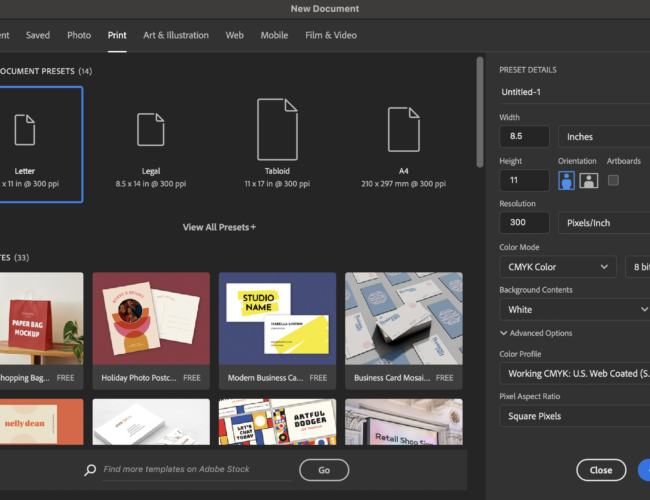Switch to the Art & Illustration tab
This screenshot has width=650, height=500.
point(176,35)
